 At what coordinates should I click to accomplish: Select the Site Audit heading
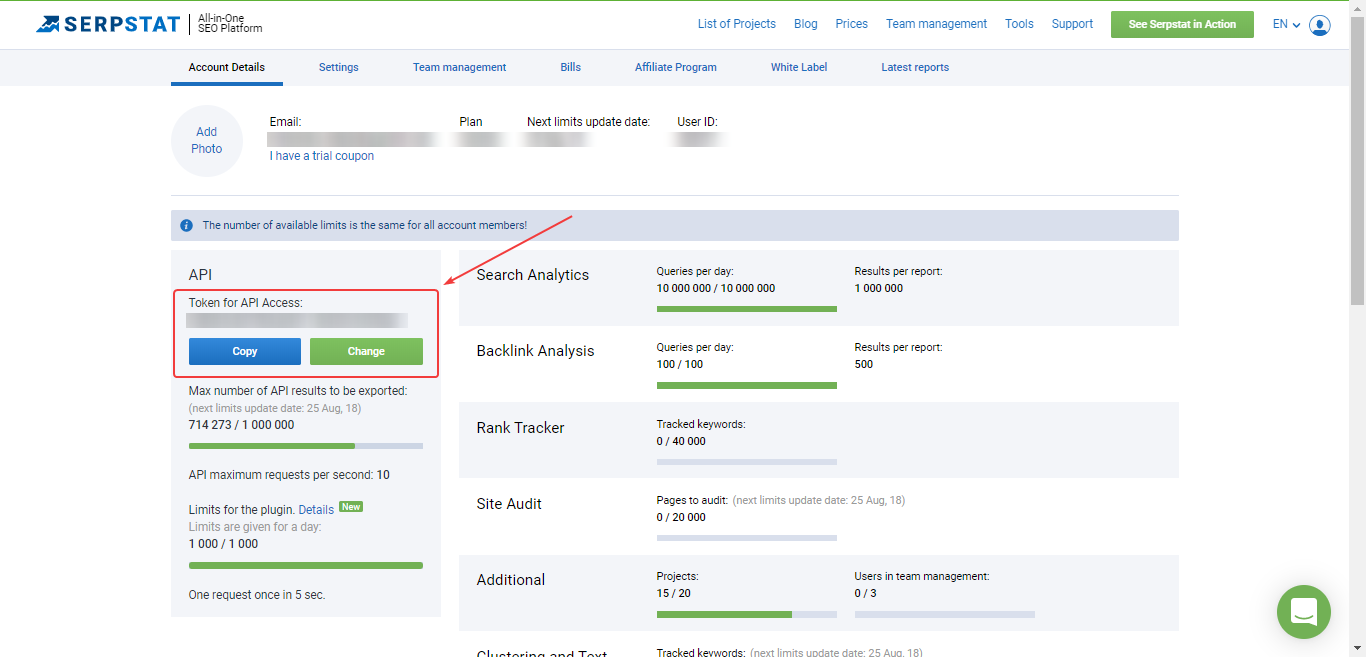click(x=509, y=504)
